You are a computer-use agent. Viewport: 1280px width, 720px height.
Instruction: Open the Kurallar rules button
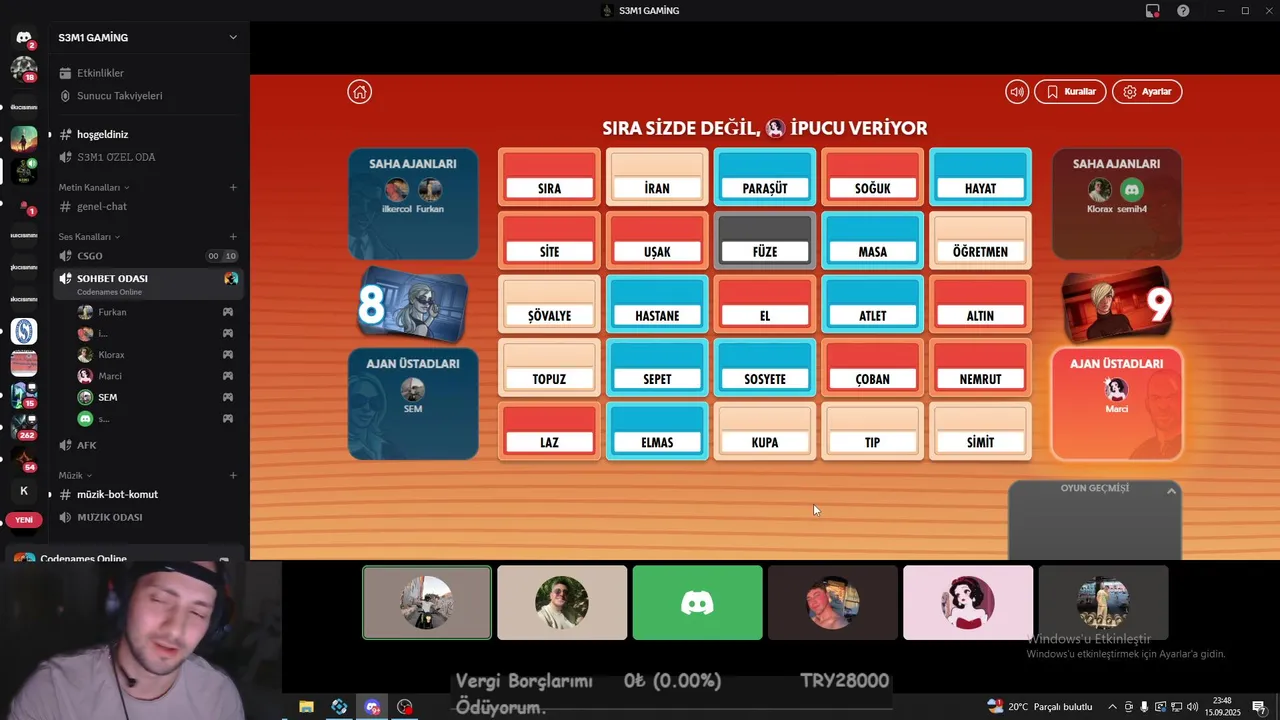pos(1070,92)
